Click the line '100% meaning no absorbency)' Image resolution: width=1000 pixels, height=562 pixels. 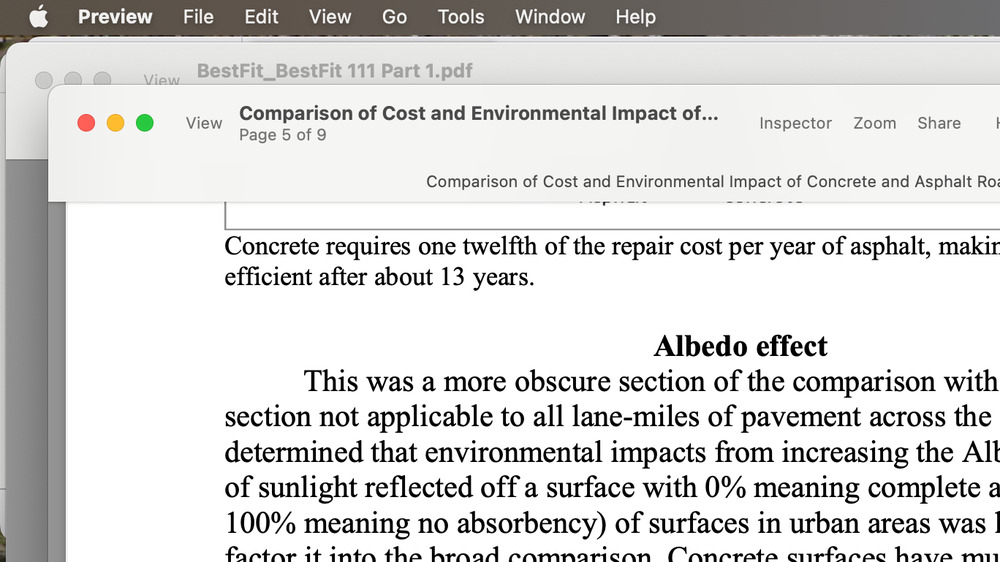[x=612, y=523]
